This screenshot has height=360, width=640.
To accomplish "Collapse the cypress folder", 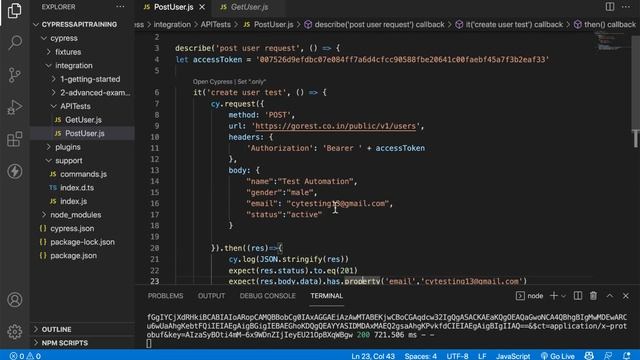I will click(x=64, y=38).
